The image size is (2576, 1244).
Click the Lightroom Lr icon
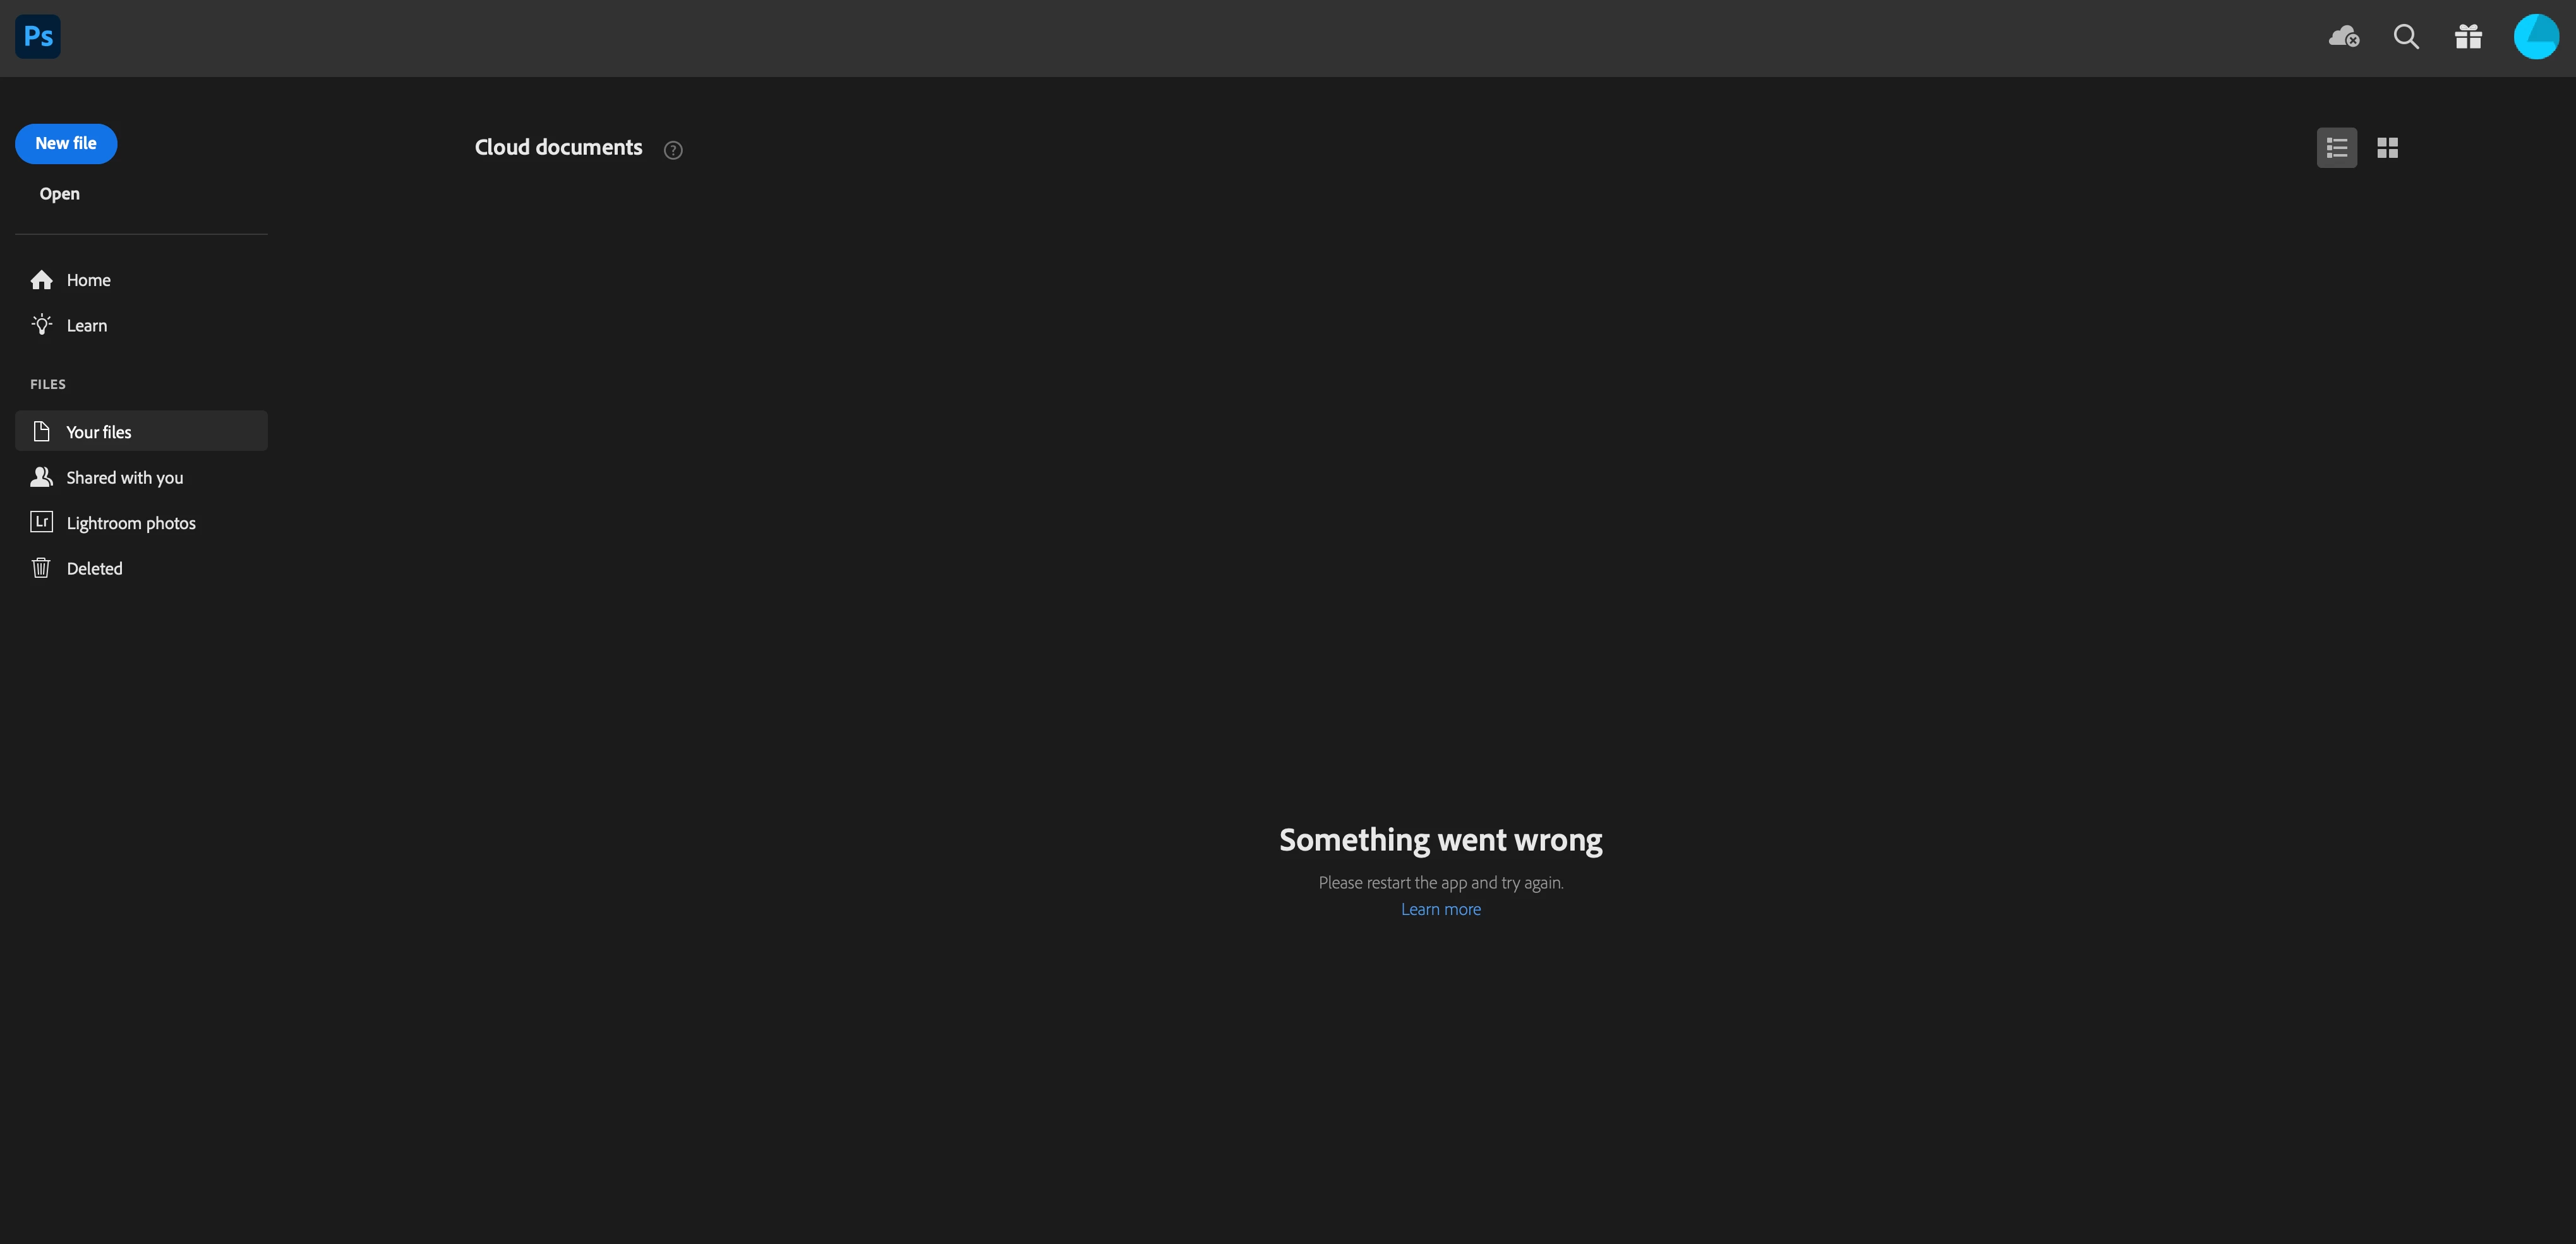point(41,522)
